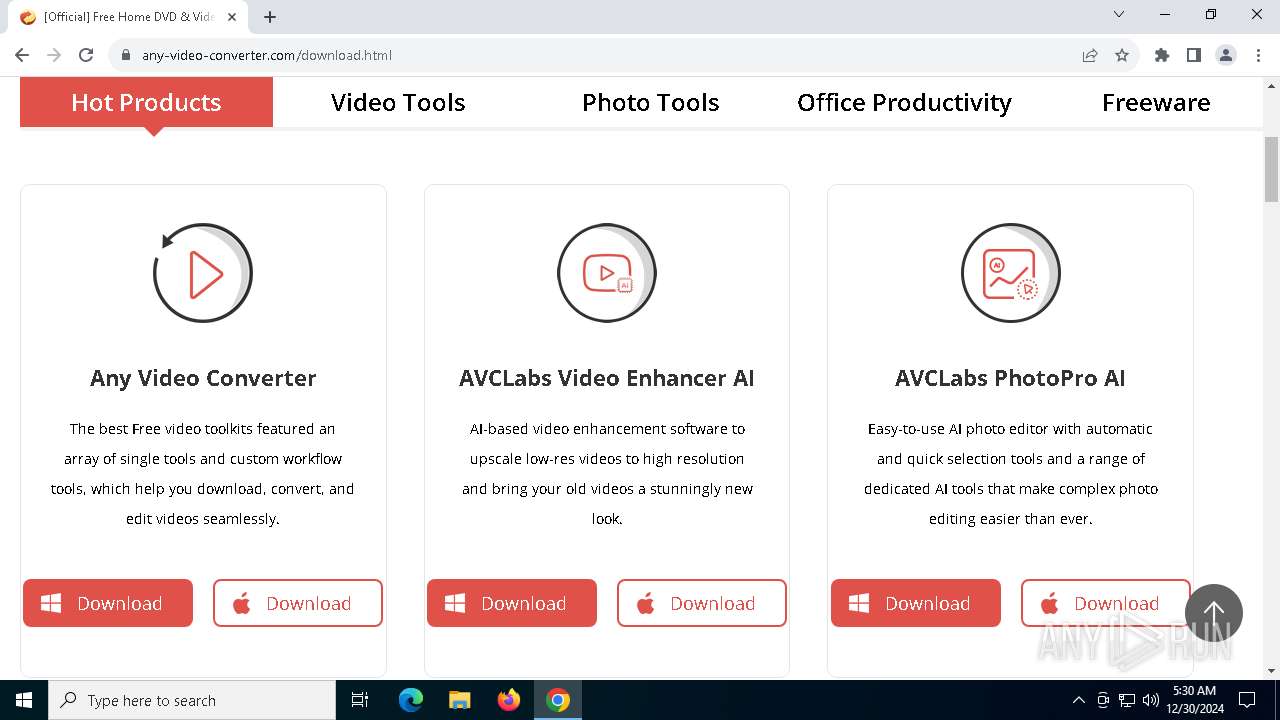Switch to the Video Tools tab
The height and width of the screenshot is (720, 1280).
pyautogui.click(x=398, y=102)
